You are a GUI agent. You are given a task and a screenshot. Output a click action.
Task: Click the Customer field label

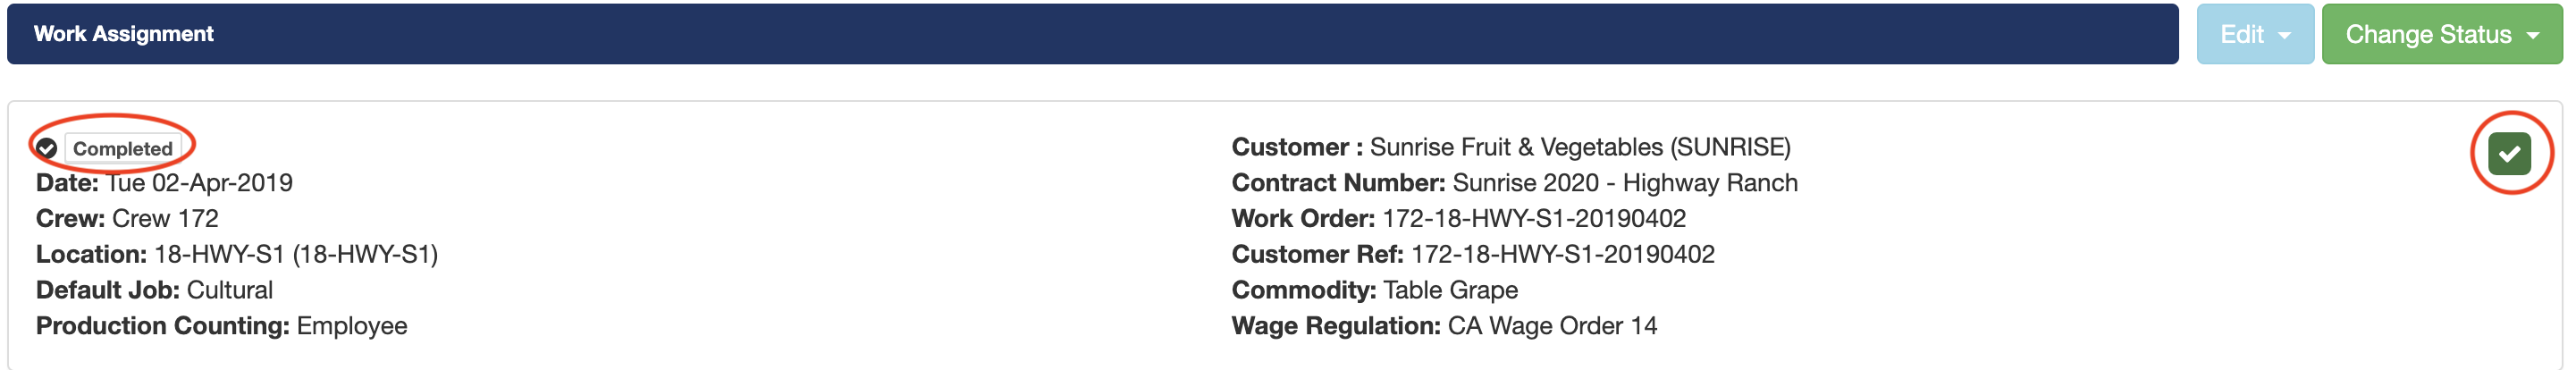(x=1296, y=147)
